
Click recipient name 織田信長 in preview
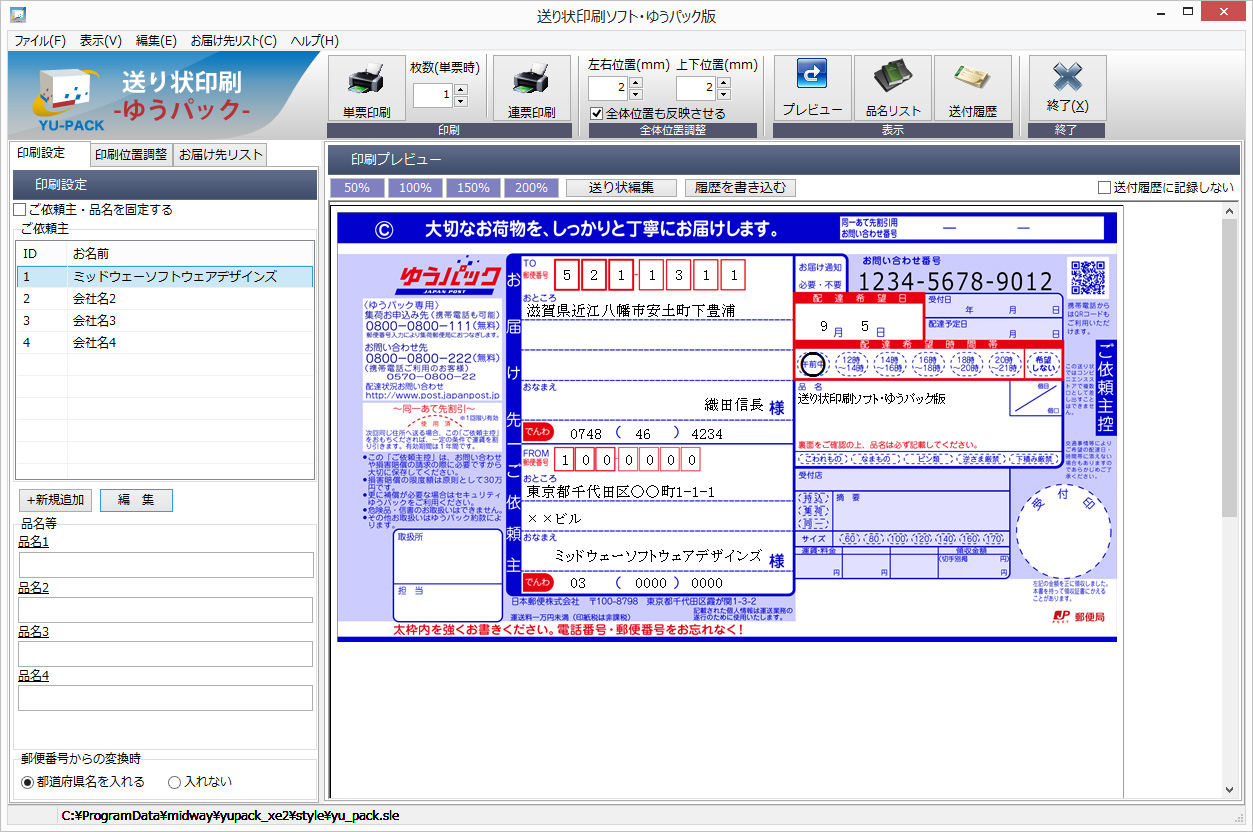(734, 405)
